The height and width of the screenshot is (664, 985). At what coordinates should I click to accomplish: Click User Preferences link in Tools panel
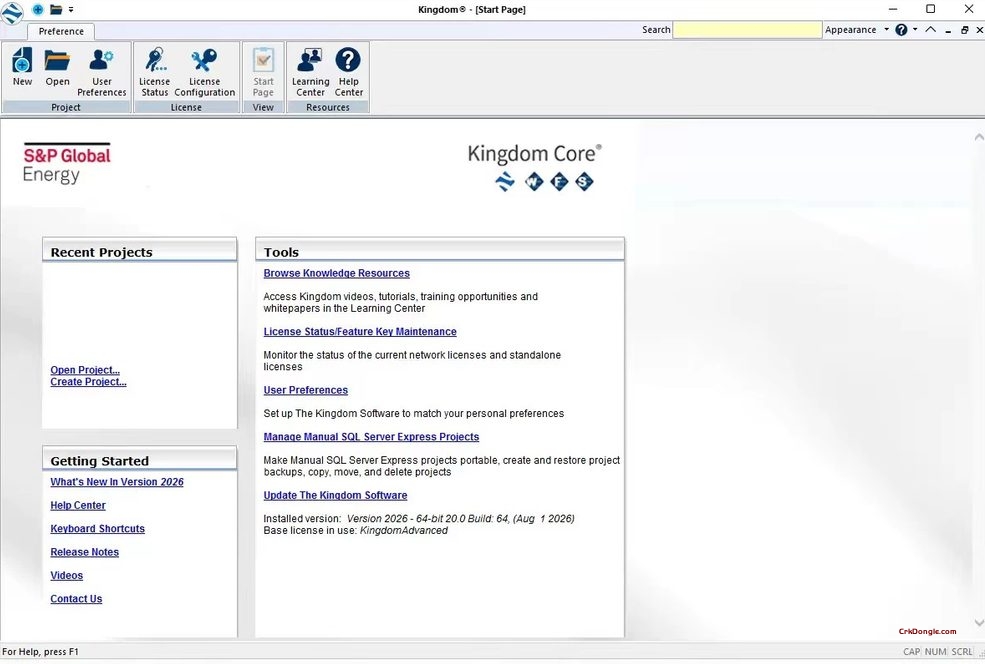306,390
